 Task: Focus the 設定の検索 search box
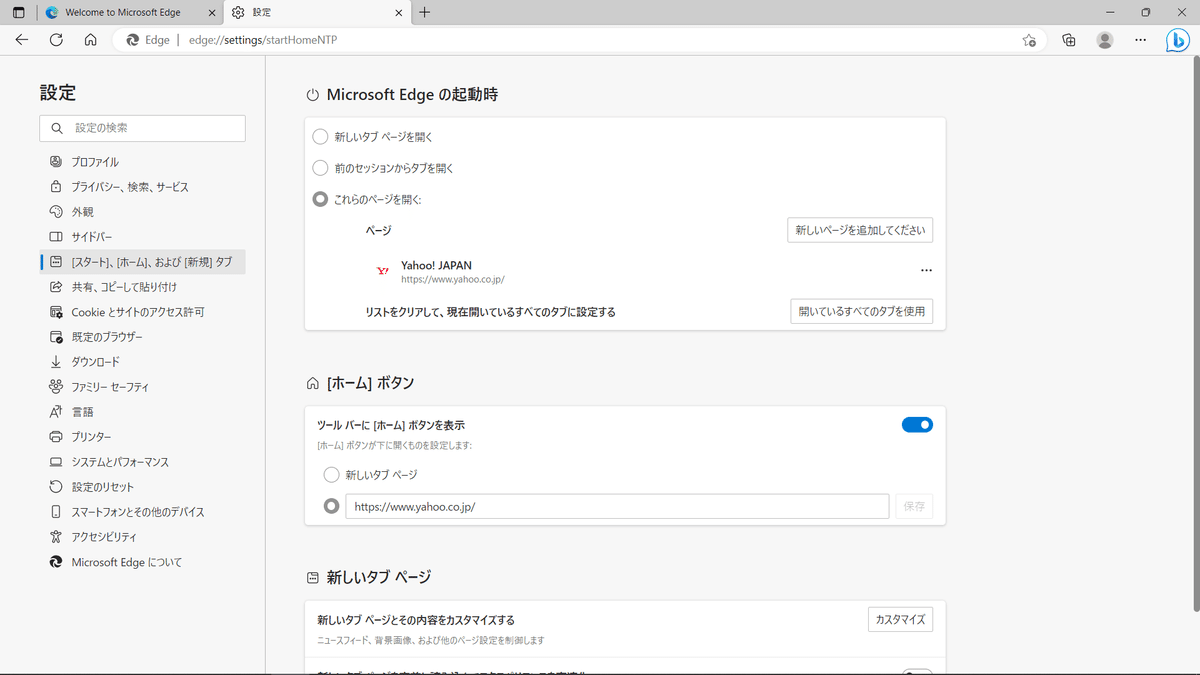tap(142, 128)
